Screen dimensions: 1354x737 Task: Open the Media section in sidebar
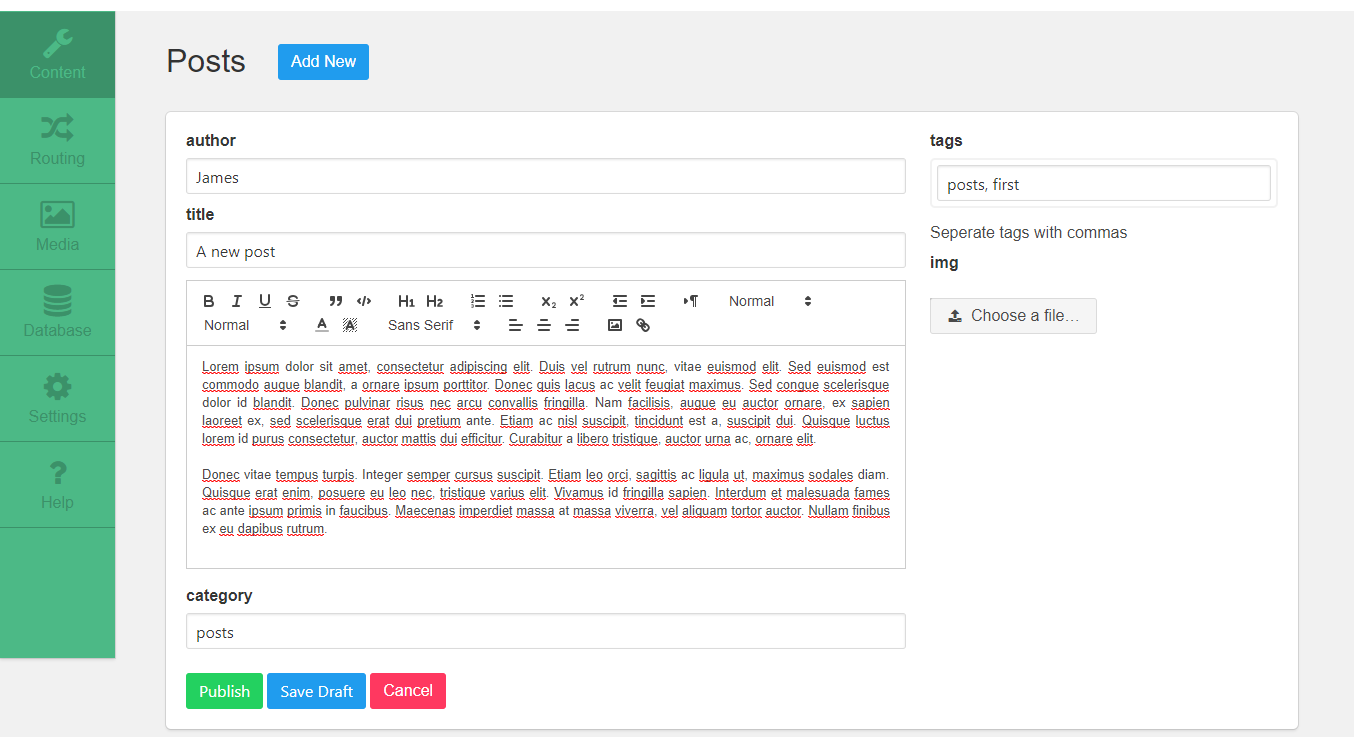tap(57, 227)
